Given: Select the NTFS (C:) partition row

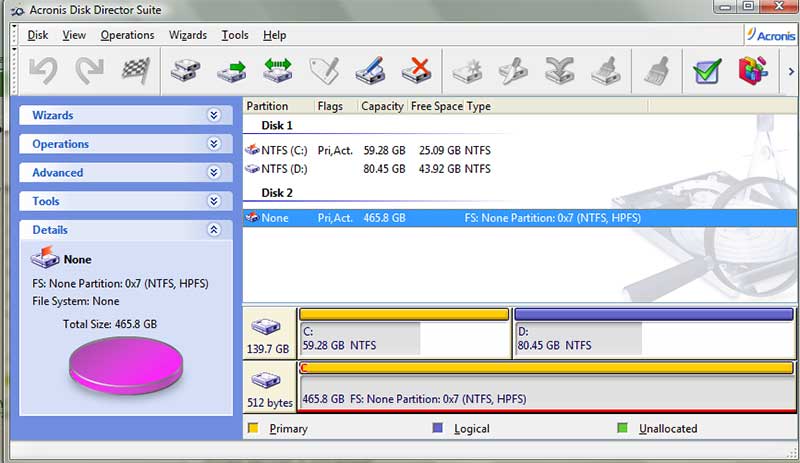Looking at the screenshot, I should coord(520,150).
